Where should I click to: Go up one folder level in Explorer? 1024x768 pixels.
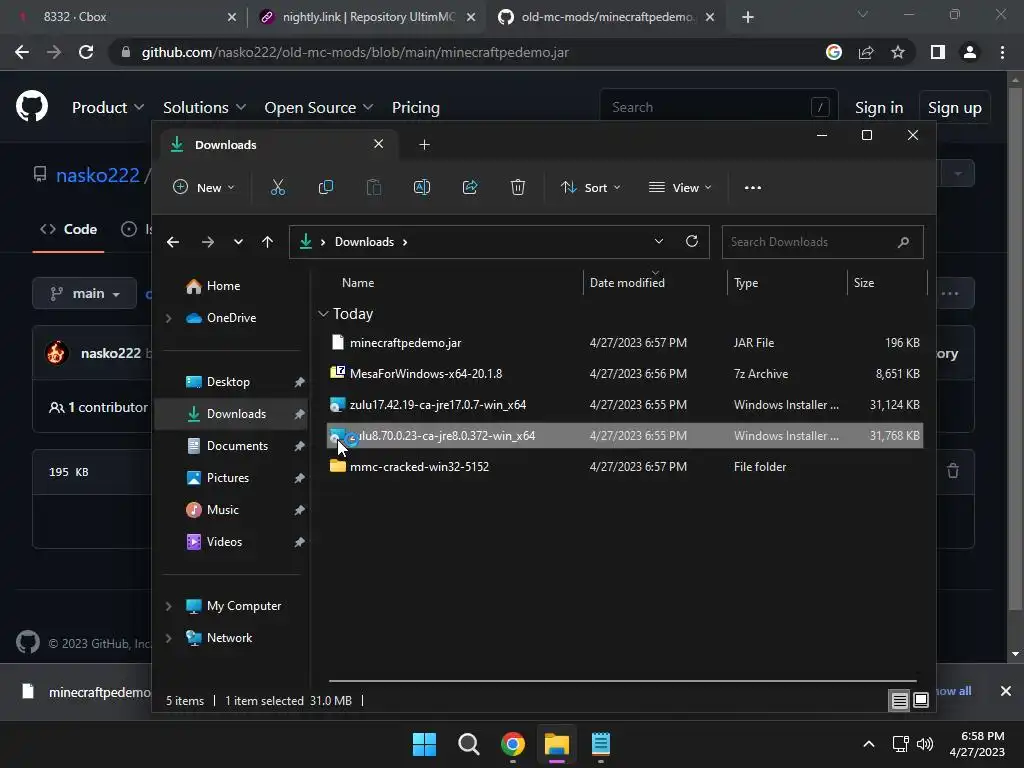267,242
